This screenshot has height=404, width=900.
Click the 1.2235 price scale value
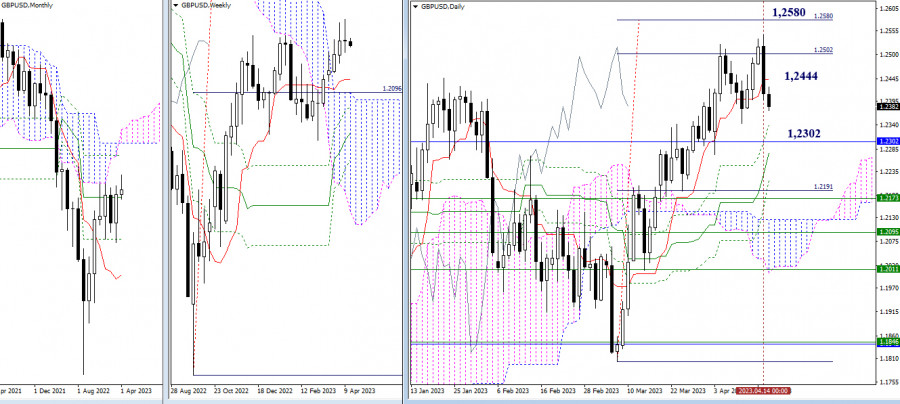pyautogui.click(x=889, y=172)
